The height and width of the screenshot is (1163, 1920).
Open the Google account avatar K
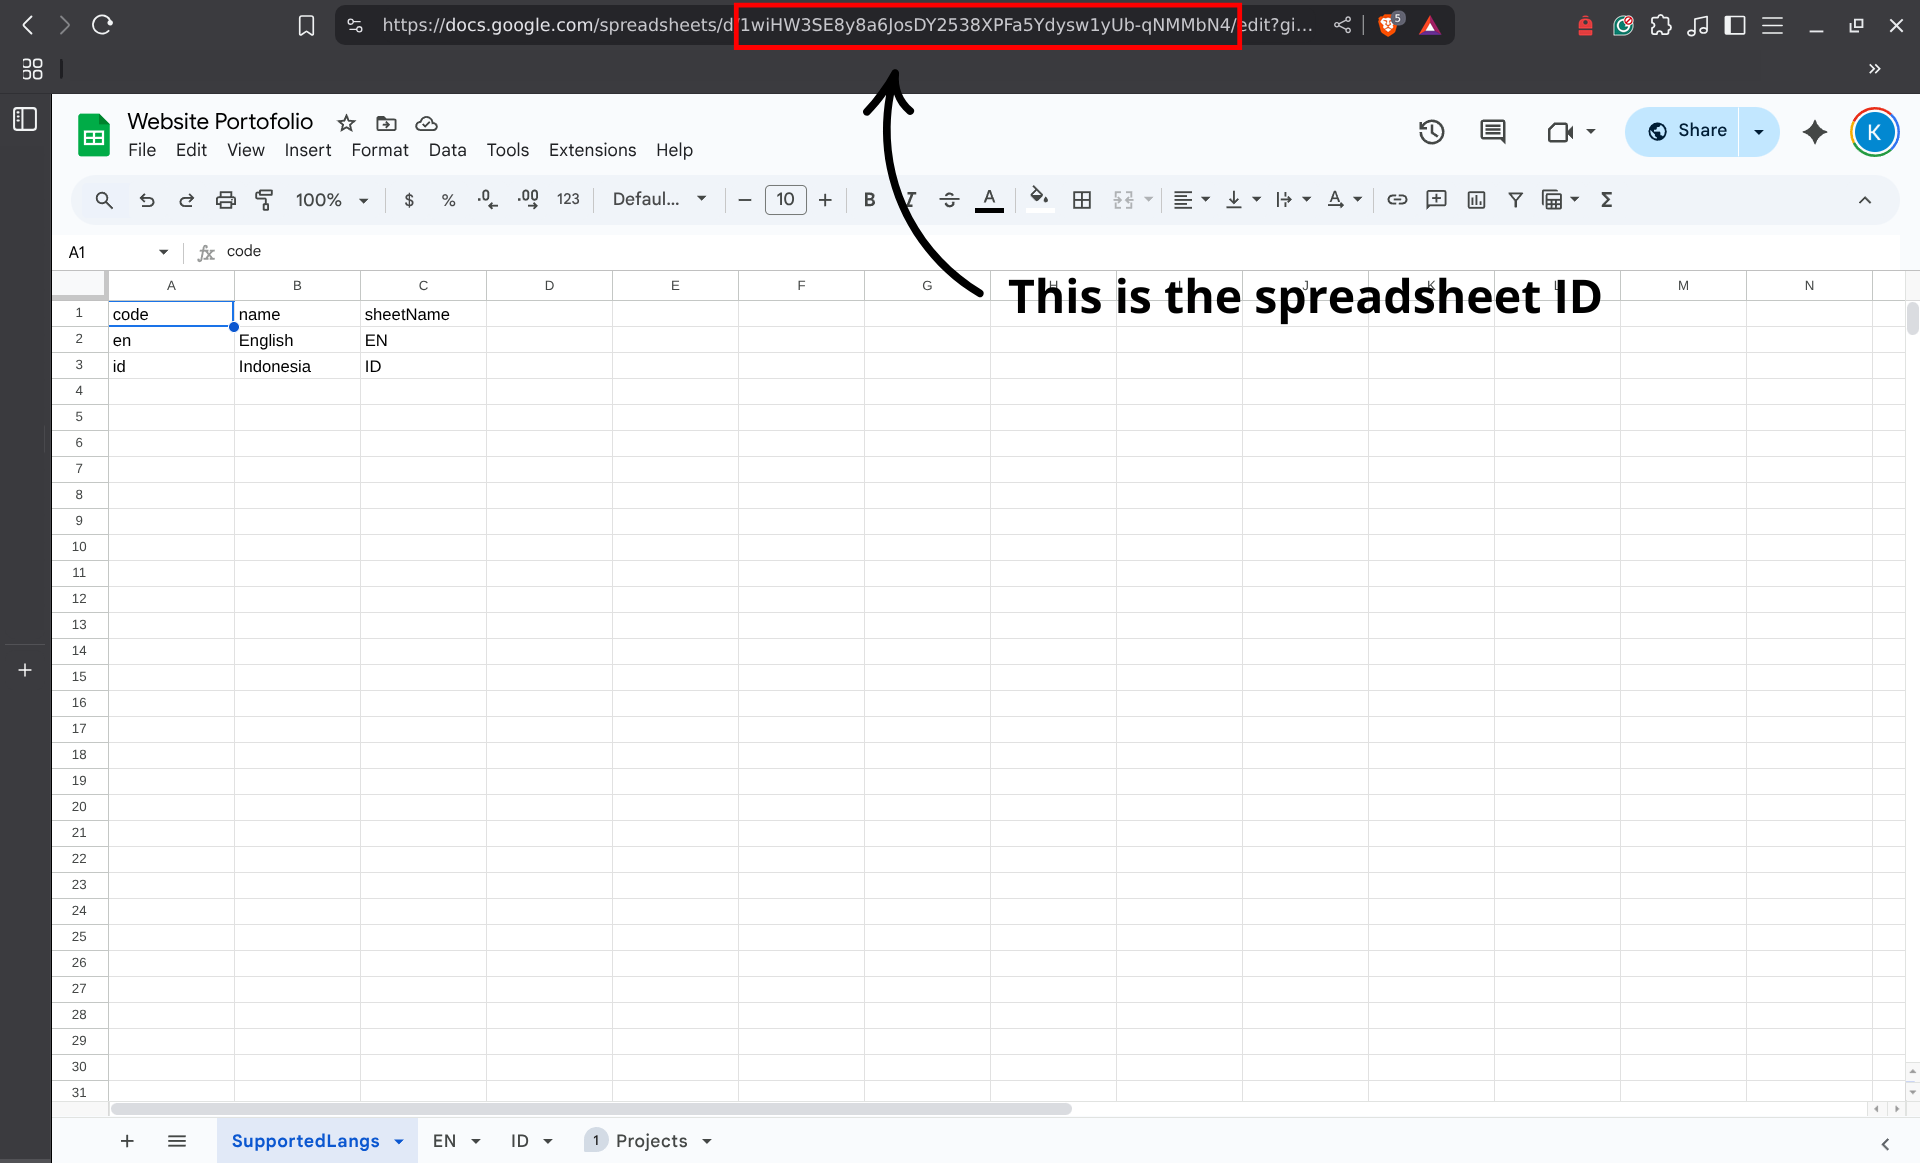(1873, 132)
